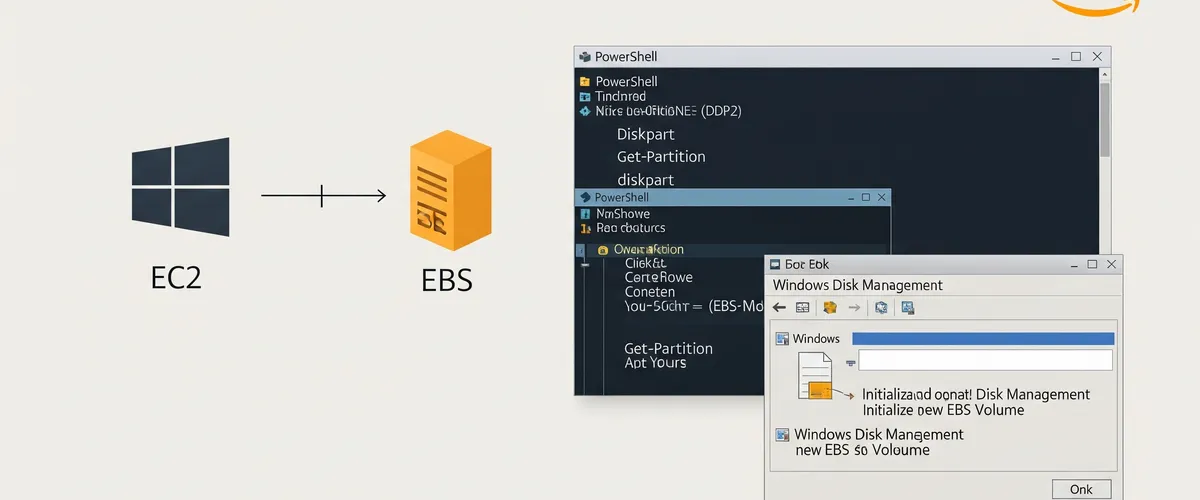Click the yellow lock icon on highlighted row
1200x500 pixels.
coord(603,249)
